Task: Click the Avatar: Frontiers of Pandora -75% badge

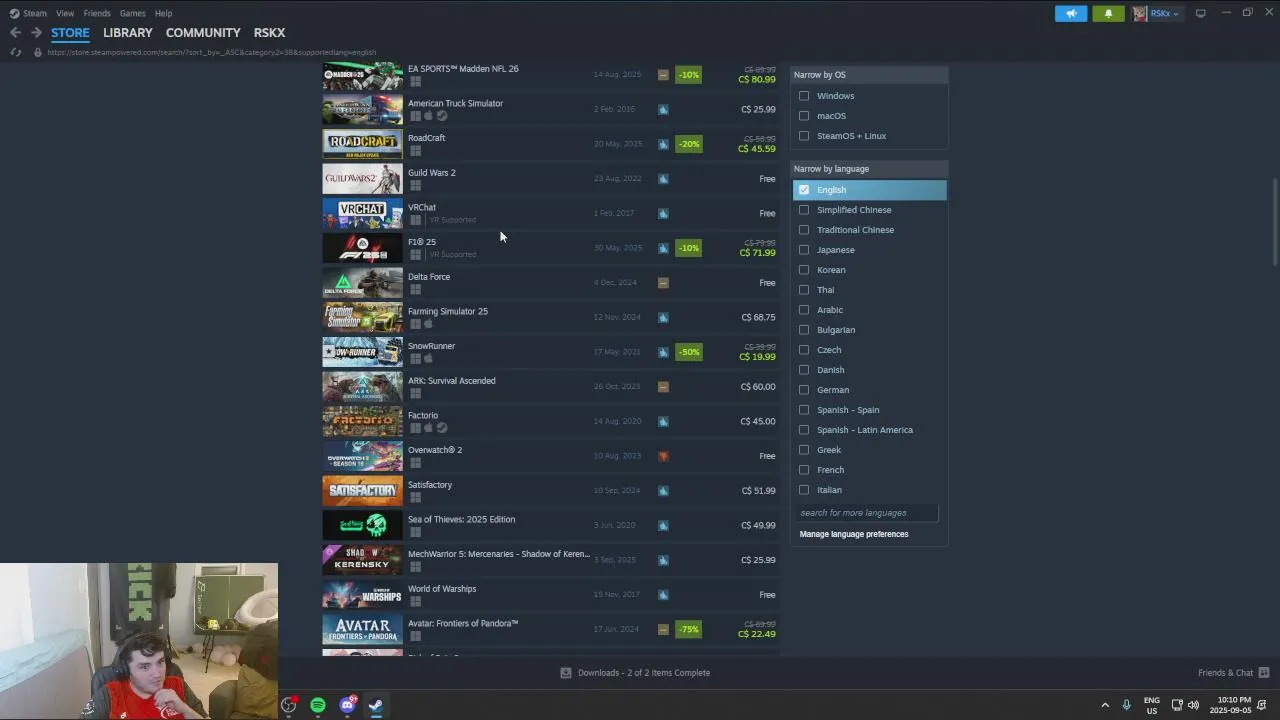Action: [x=688, y=629]
